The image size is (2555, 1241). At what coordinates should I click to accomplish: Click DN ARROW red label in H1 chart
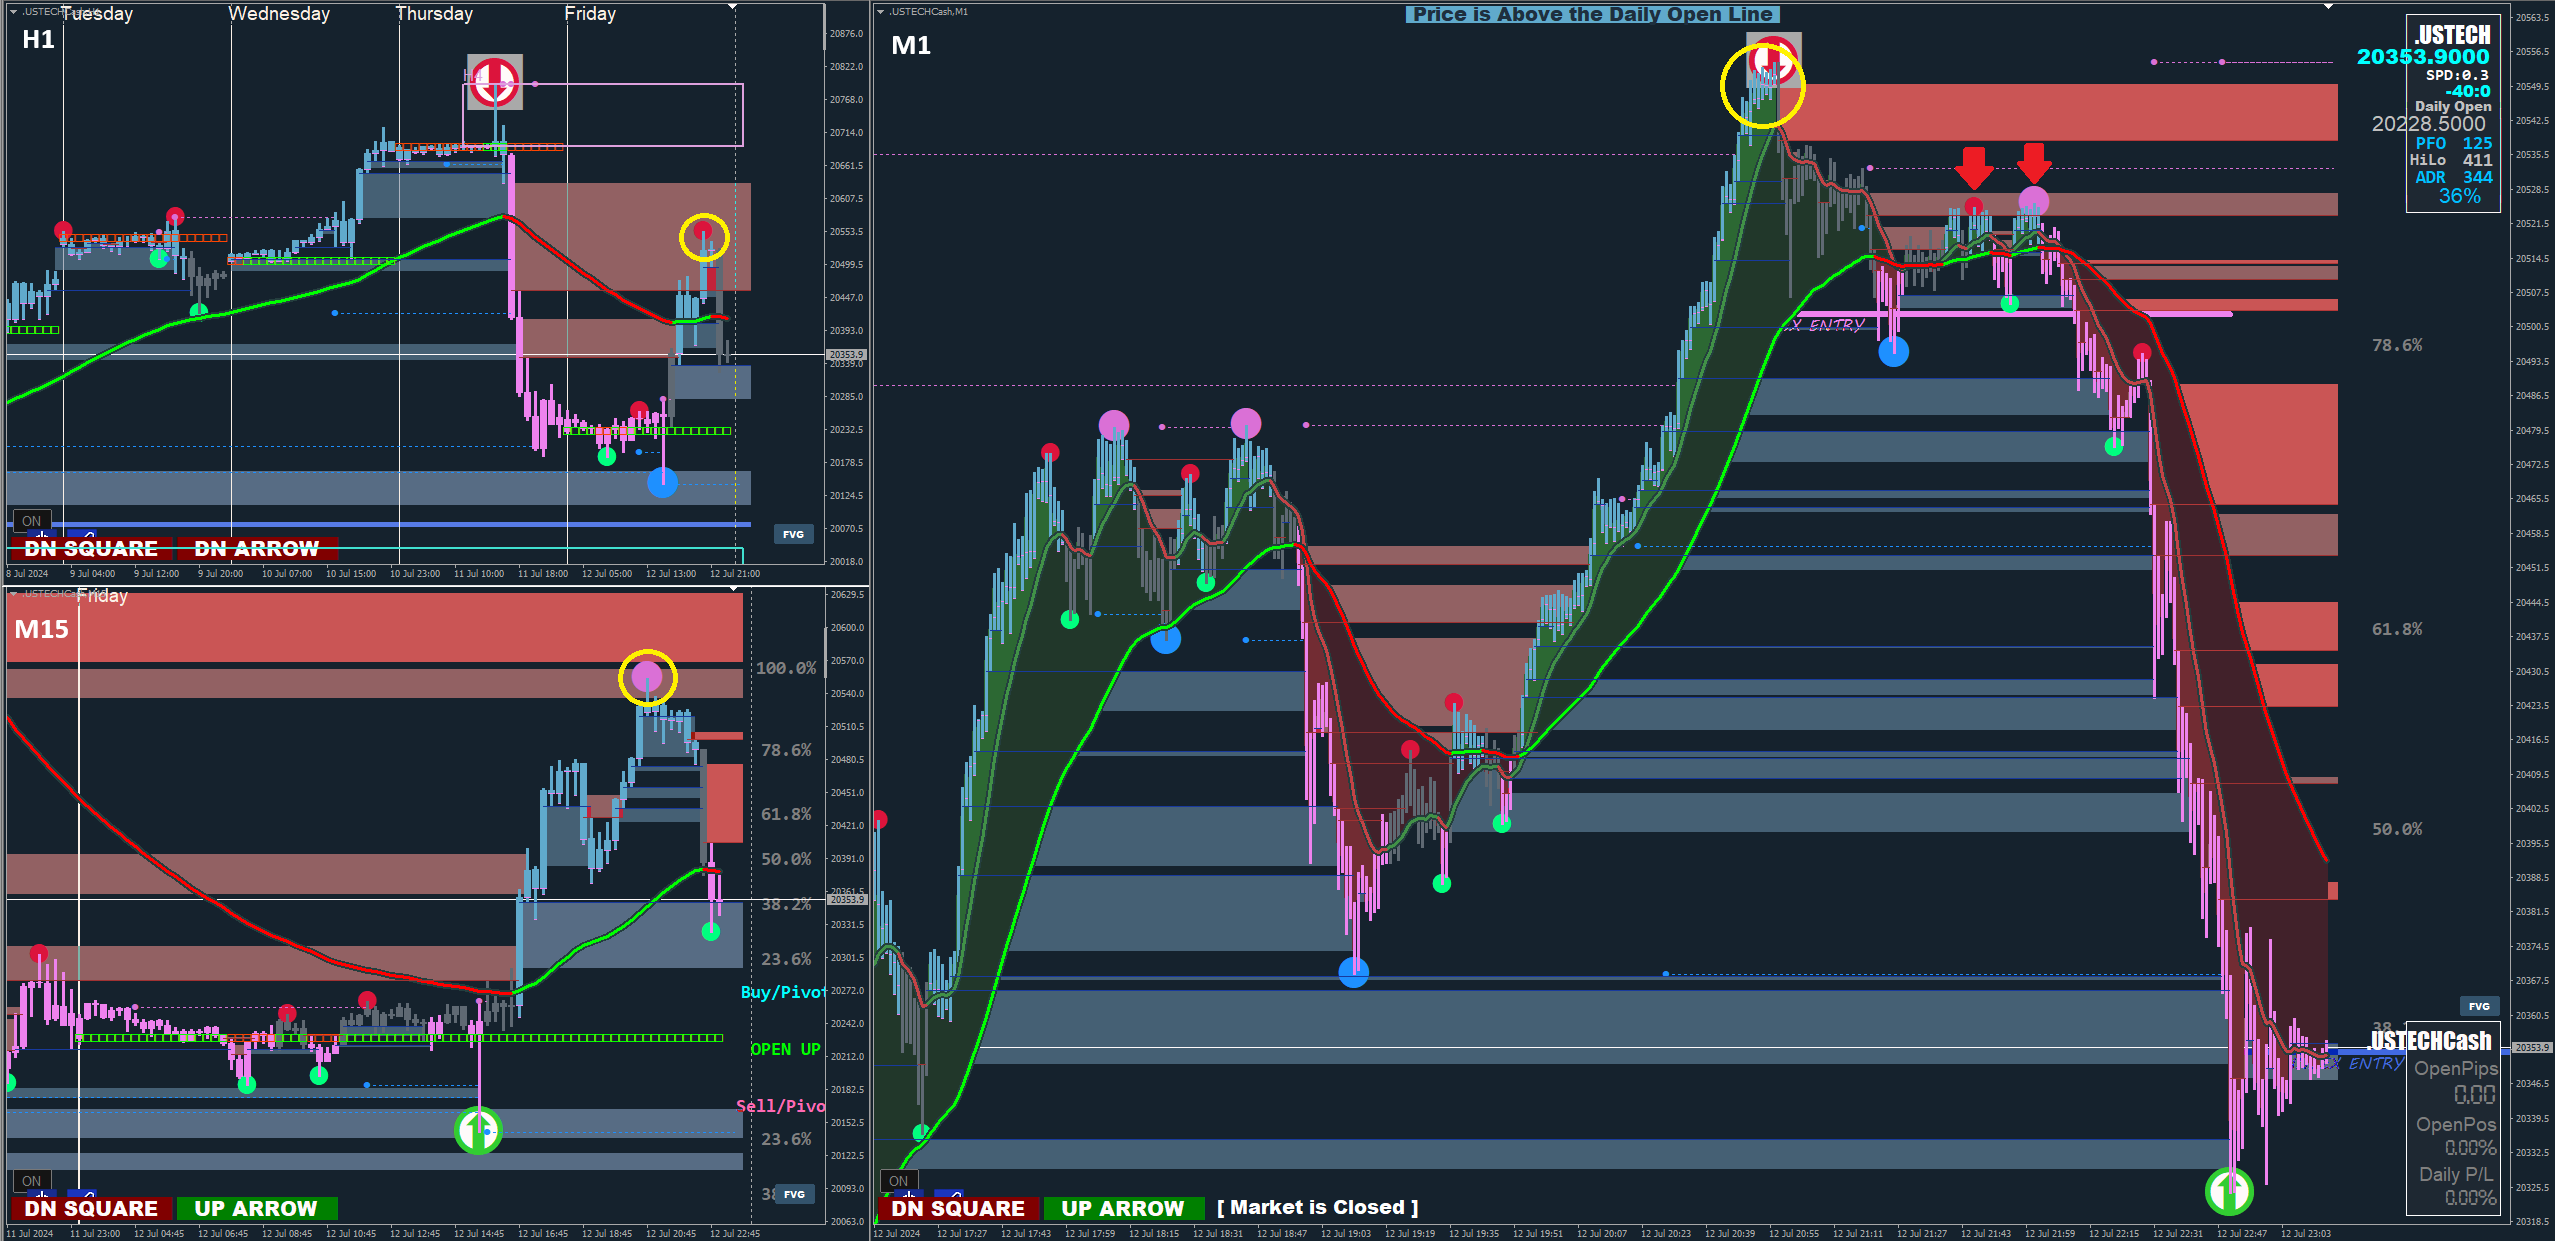(257, 548)
